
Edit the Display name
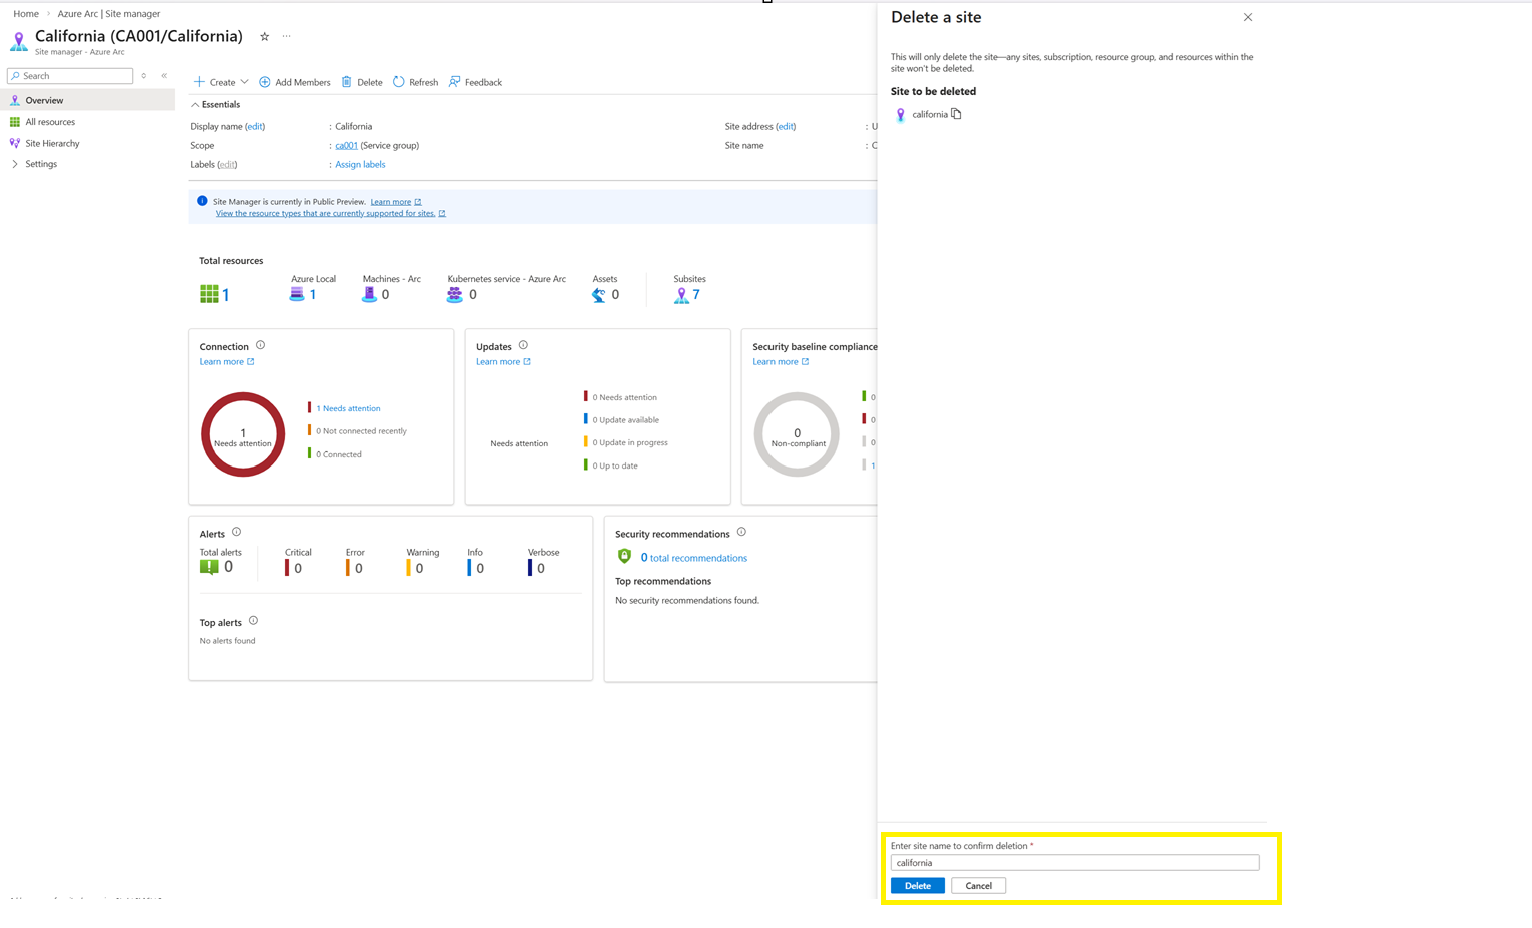[255, 127]
